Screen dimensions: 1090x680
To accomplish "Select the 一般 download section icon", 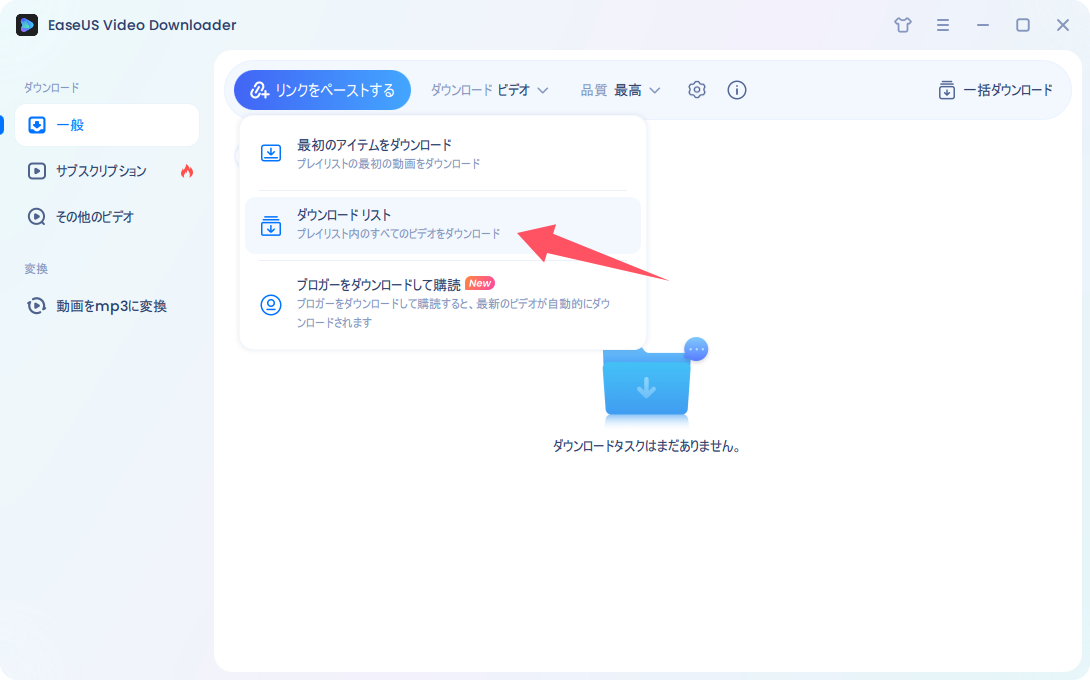I will tap(41, 124).
